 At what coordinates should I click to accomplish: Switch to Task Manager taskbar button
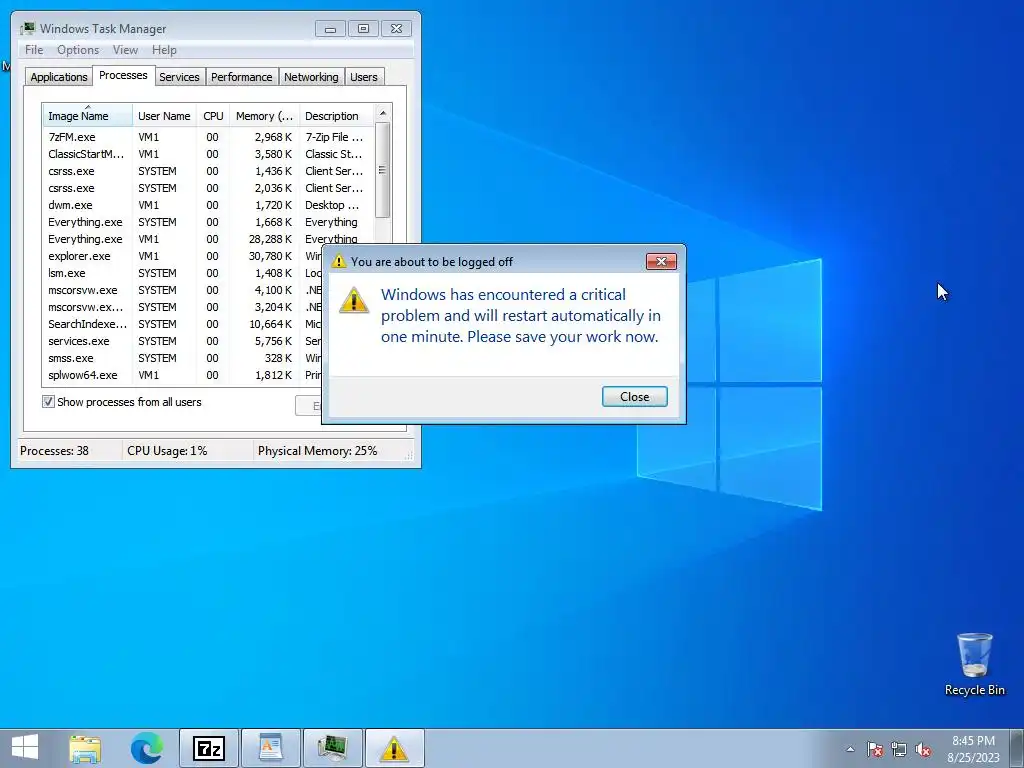coord(332,748)
